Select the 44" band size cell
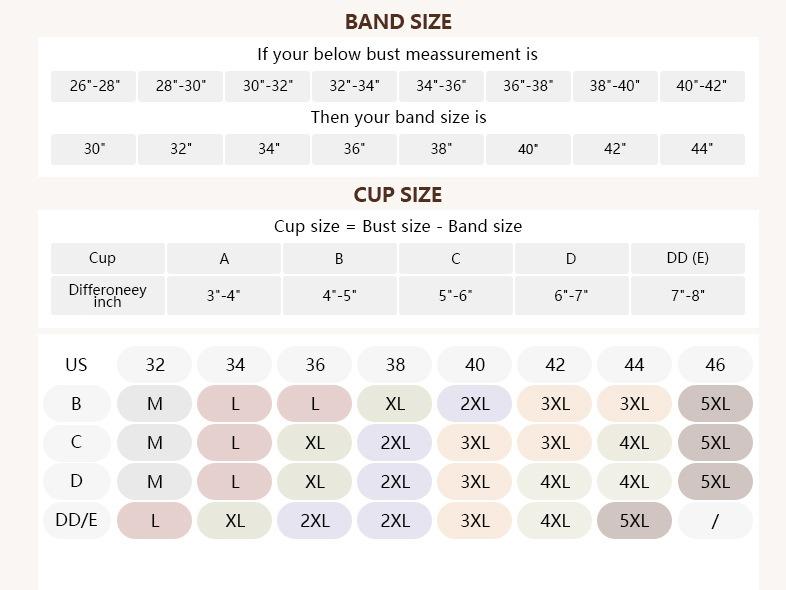This screenshot has width=786, height=590. [702, 149]
